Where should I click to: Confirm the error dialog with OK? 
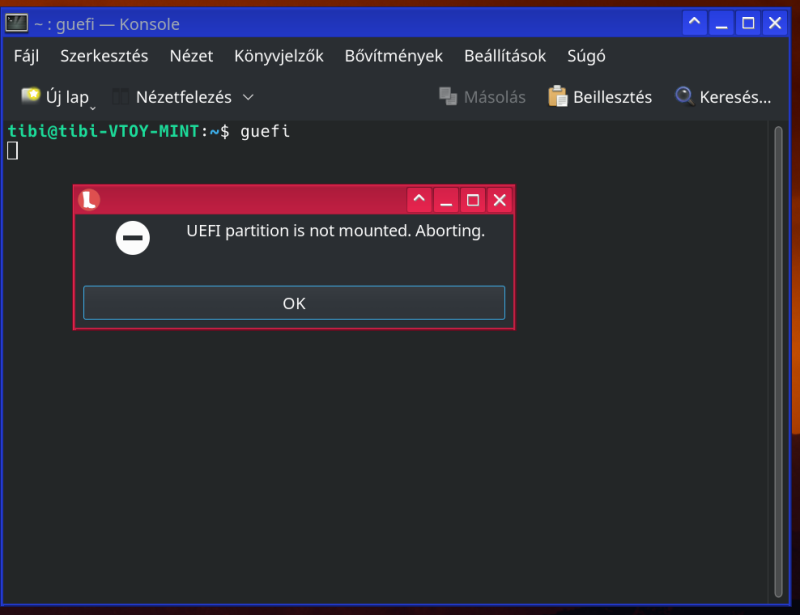point(294,303)
